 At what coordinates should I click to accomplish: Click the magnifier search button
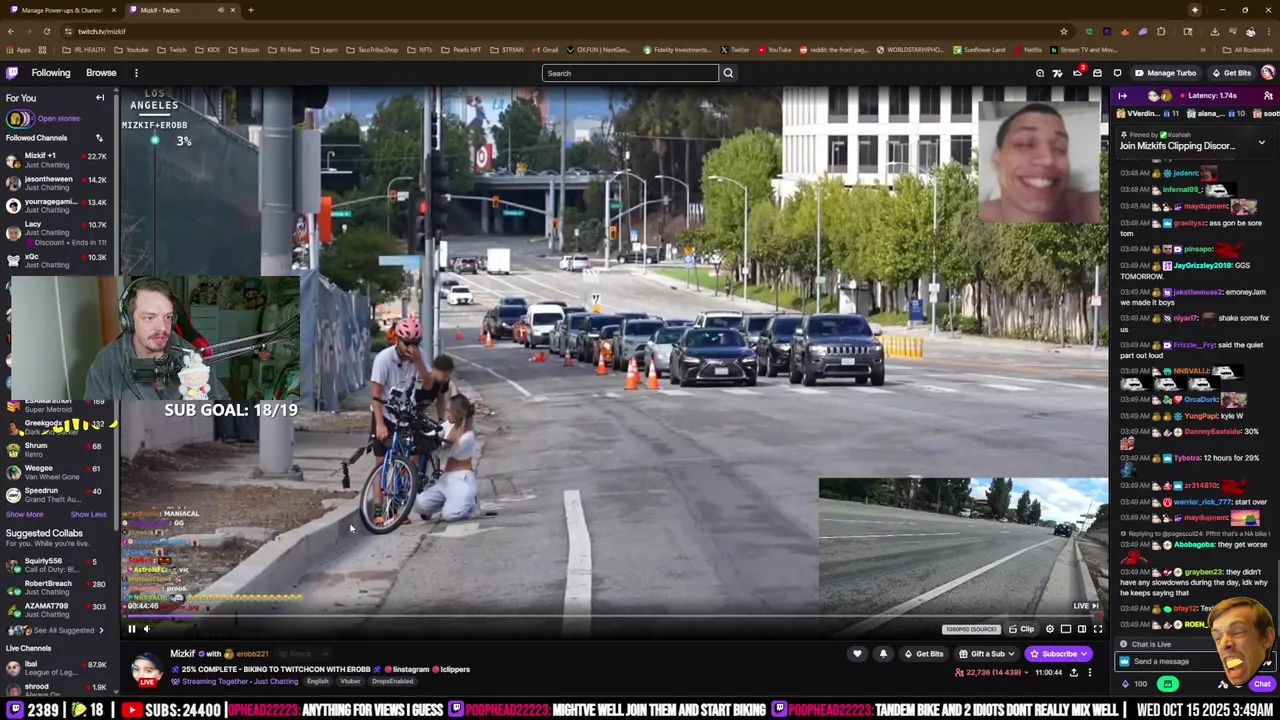tap(728, 73)
